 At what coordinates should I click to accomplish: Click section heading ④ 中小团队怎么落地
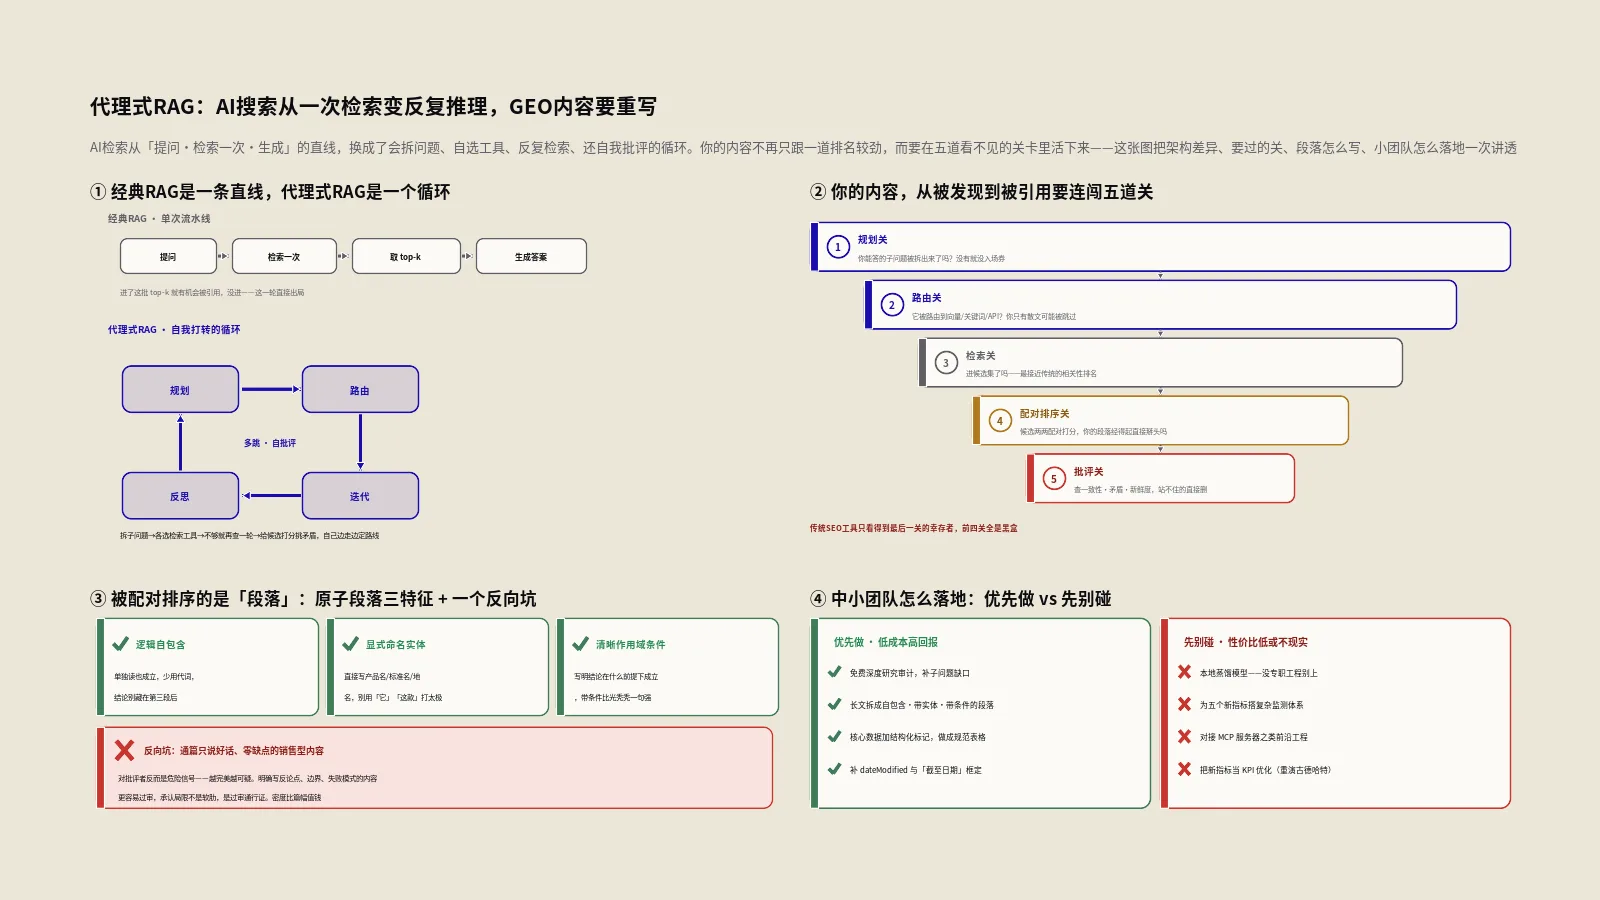[960, 599]
